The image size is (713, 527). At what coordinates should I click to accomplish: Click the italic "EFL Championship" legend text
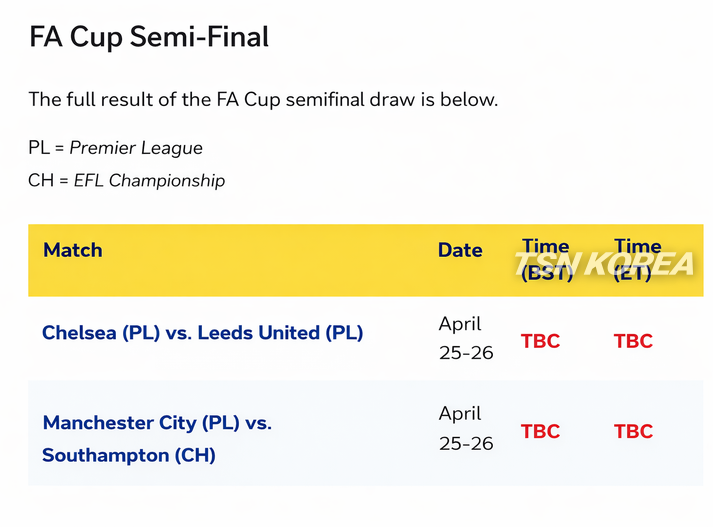coord(149,181)
